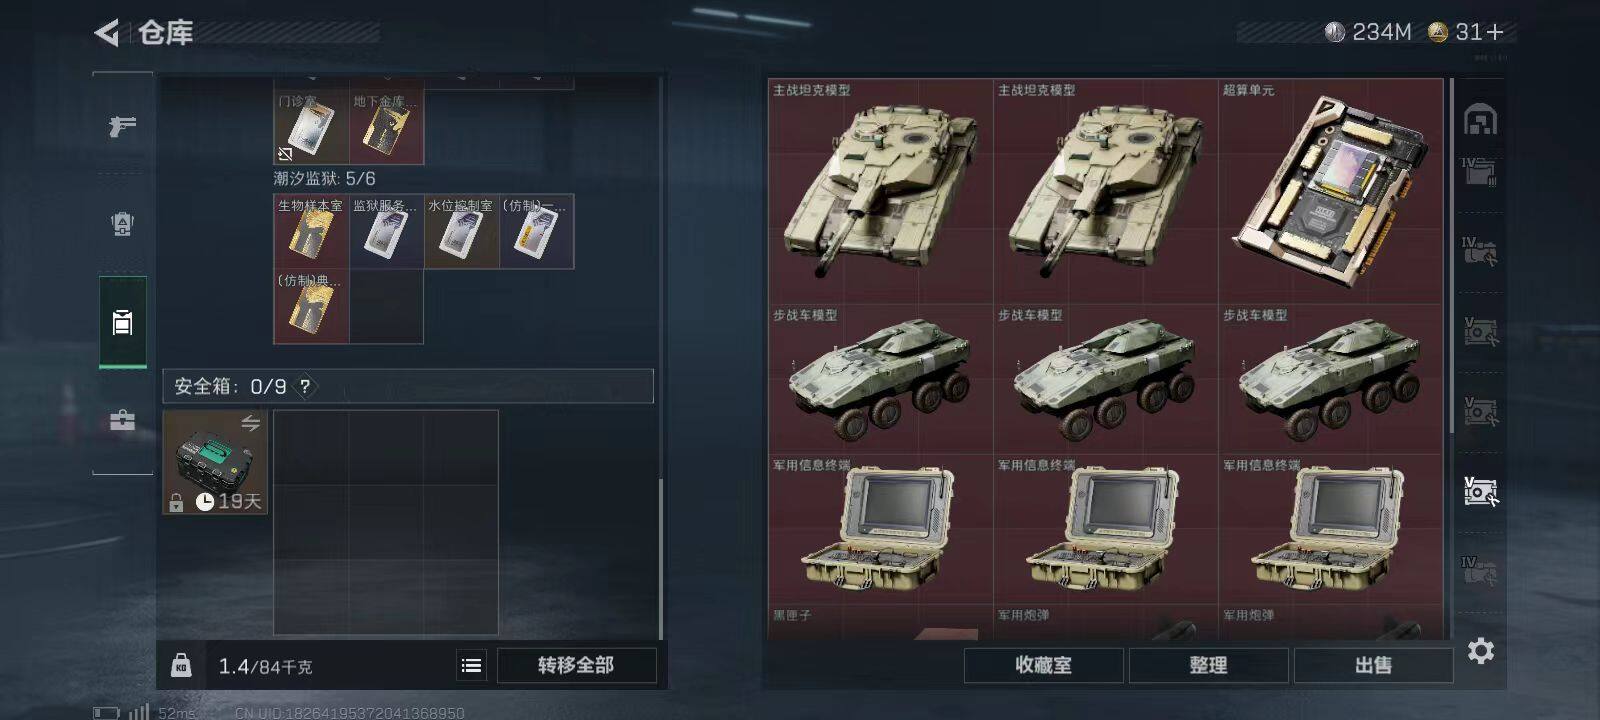The height and width of the screenshot is (720, 1600).
Task: Click the 生物样本室 keycard
Action: 311,231
